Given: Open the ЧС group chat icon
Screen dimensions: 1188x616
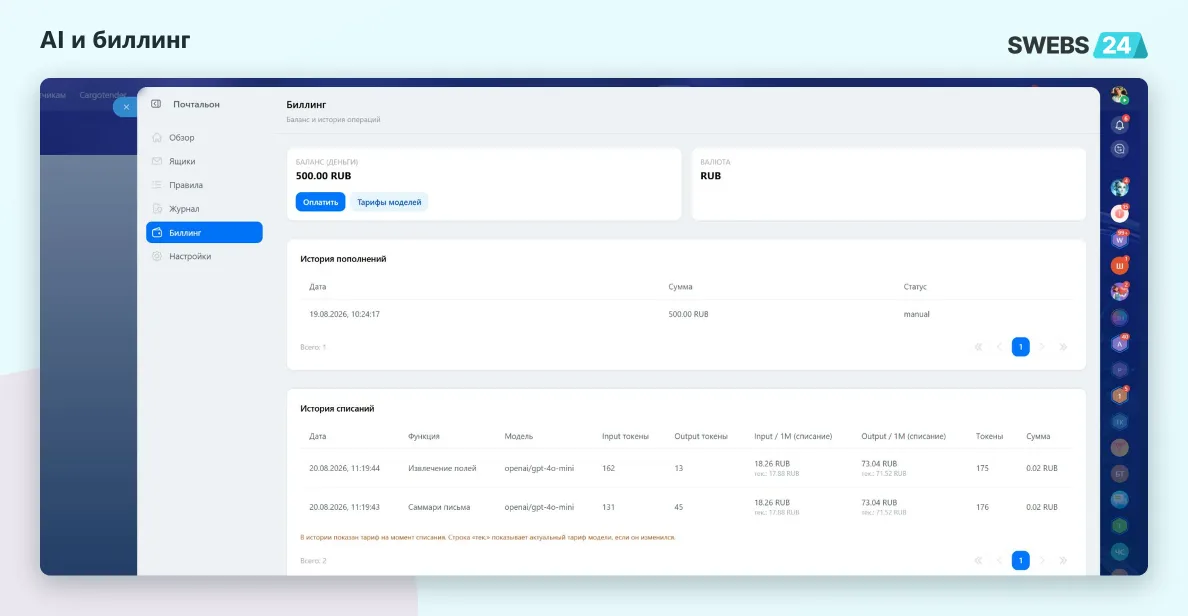Looking at the screenshot, I should point(1119,552).
